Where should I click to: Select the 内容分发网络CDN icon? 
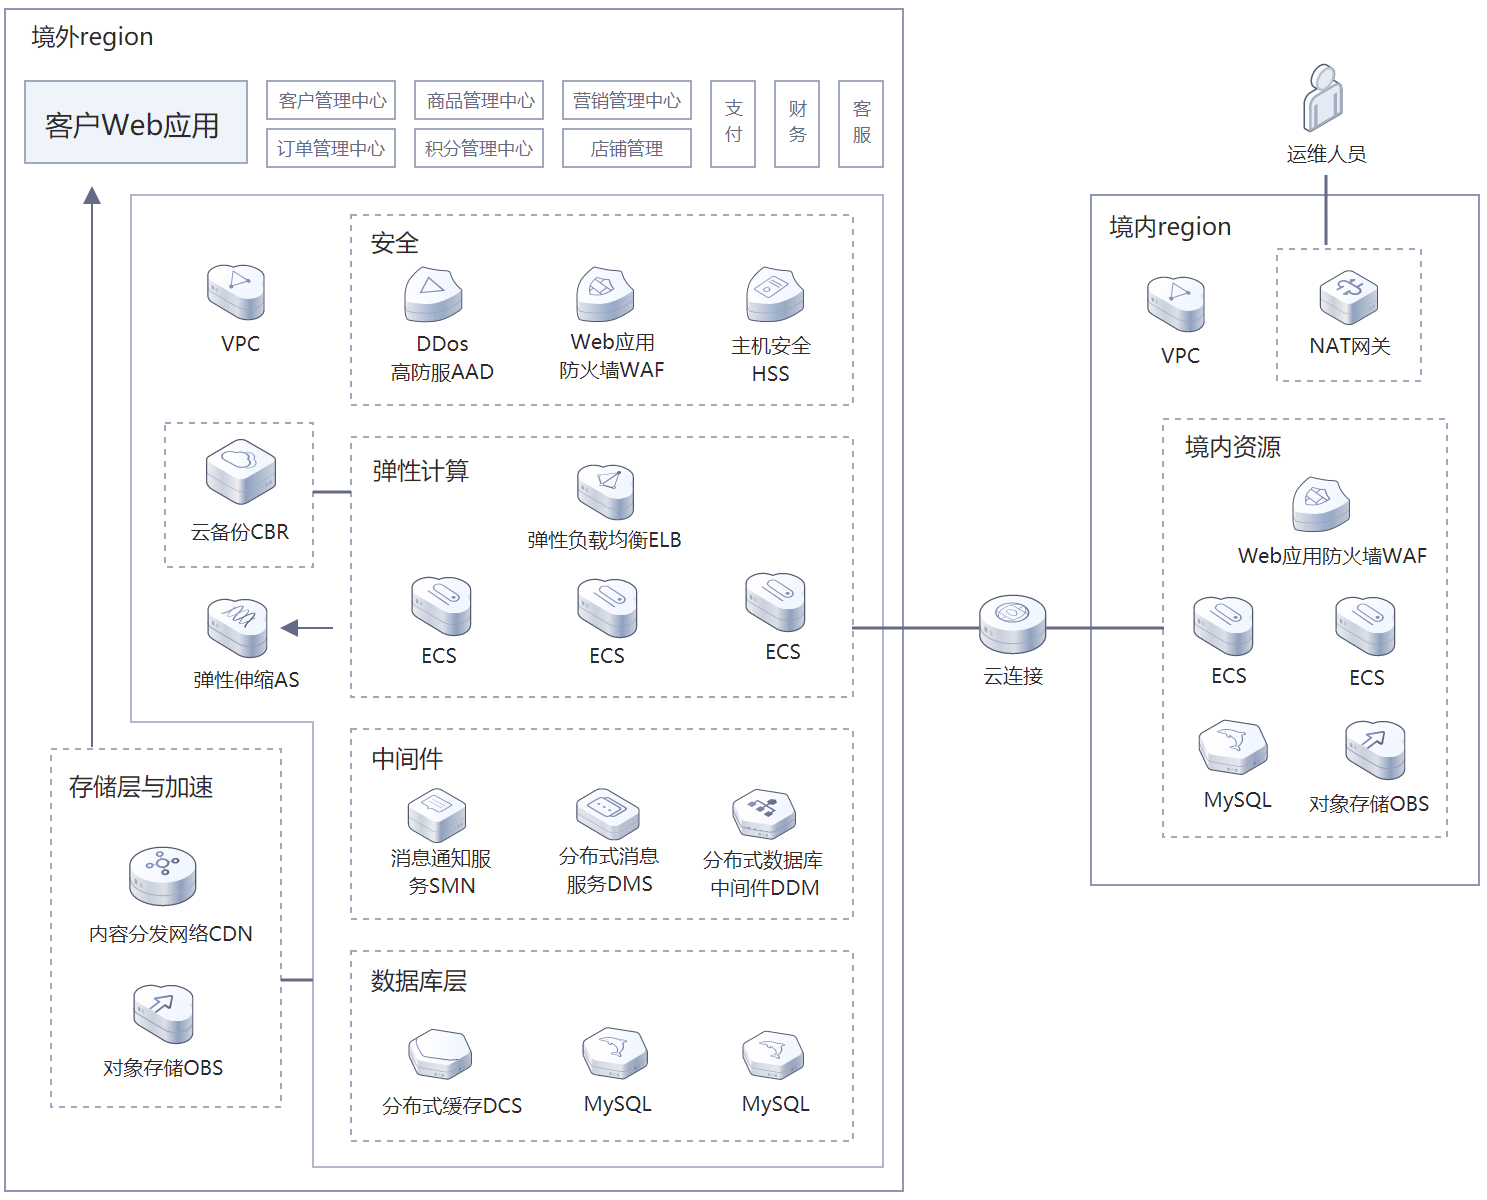point(163,876)
